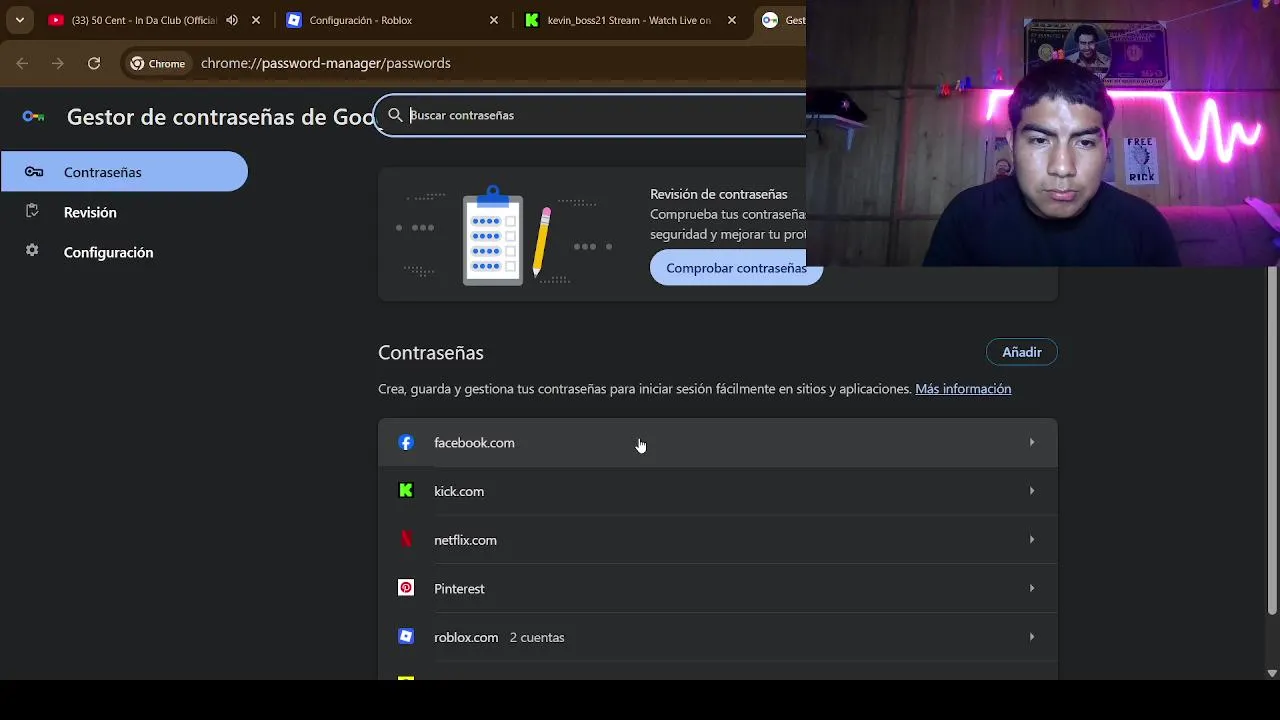Open the Más información link
This screenshot has height=720, width=1280.
tap(963, 389)
